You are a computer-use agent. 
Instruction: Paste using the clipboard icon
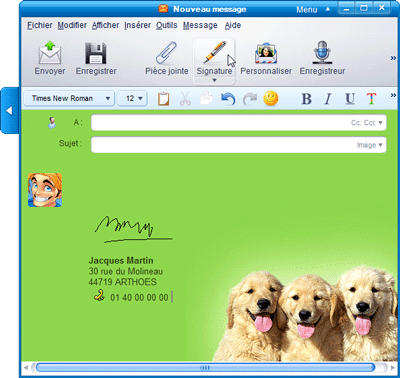pos(163,99)
